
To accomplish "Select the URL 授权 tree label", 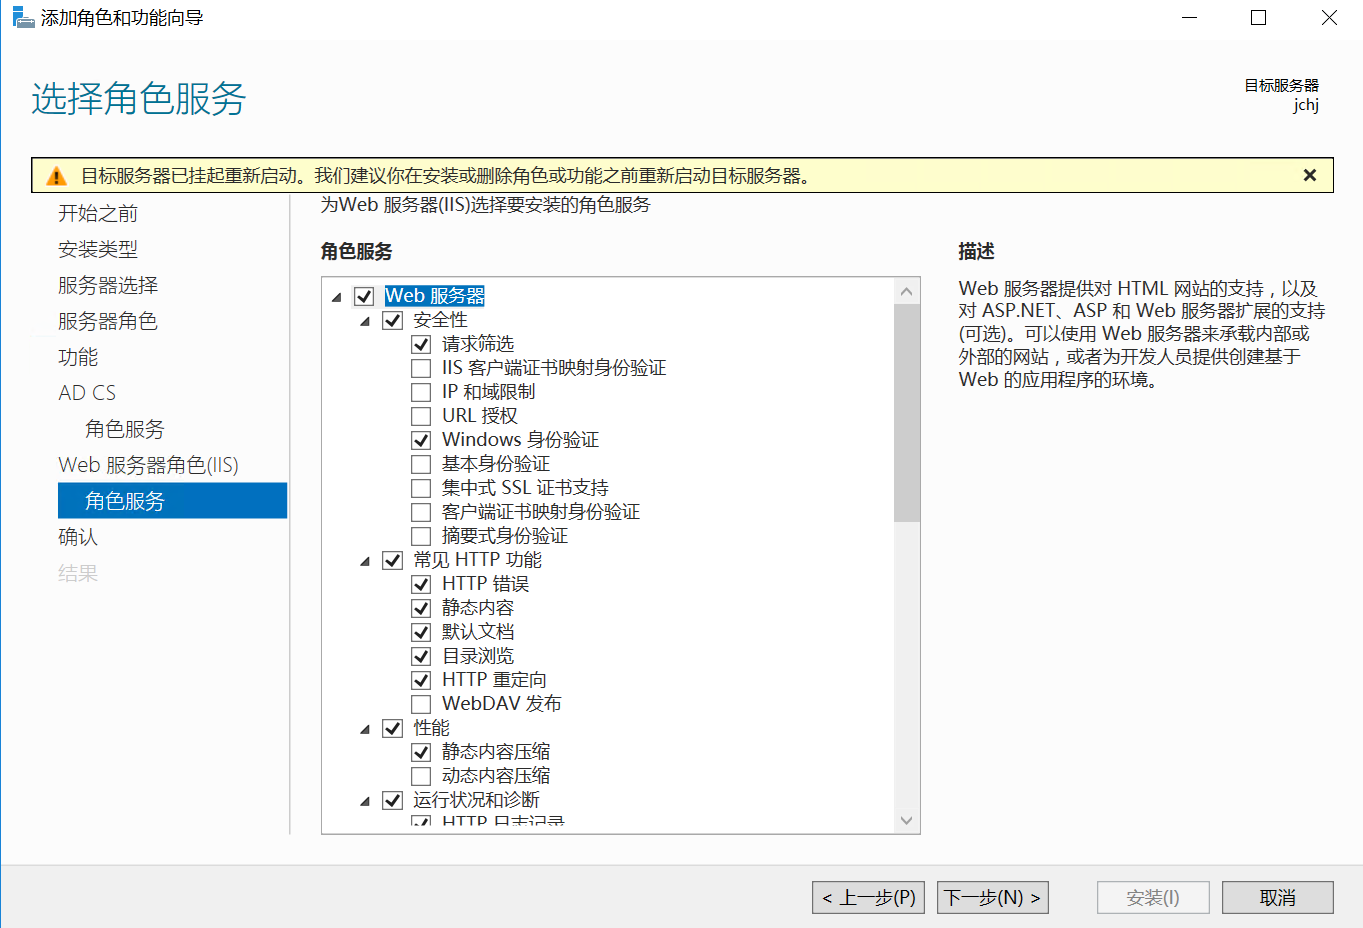I will 480,416.
